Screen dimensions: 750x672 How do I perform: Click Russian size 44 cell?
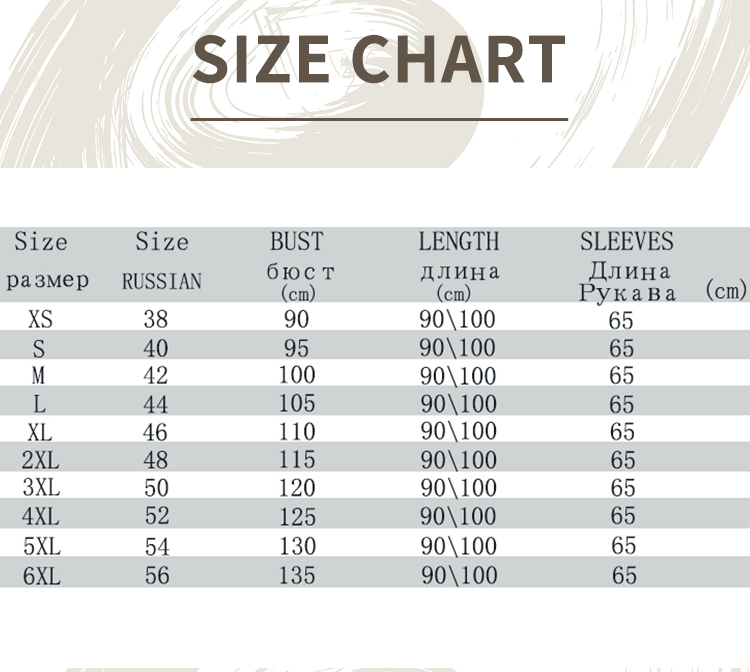coord(156,404)
